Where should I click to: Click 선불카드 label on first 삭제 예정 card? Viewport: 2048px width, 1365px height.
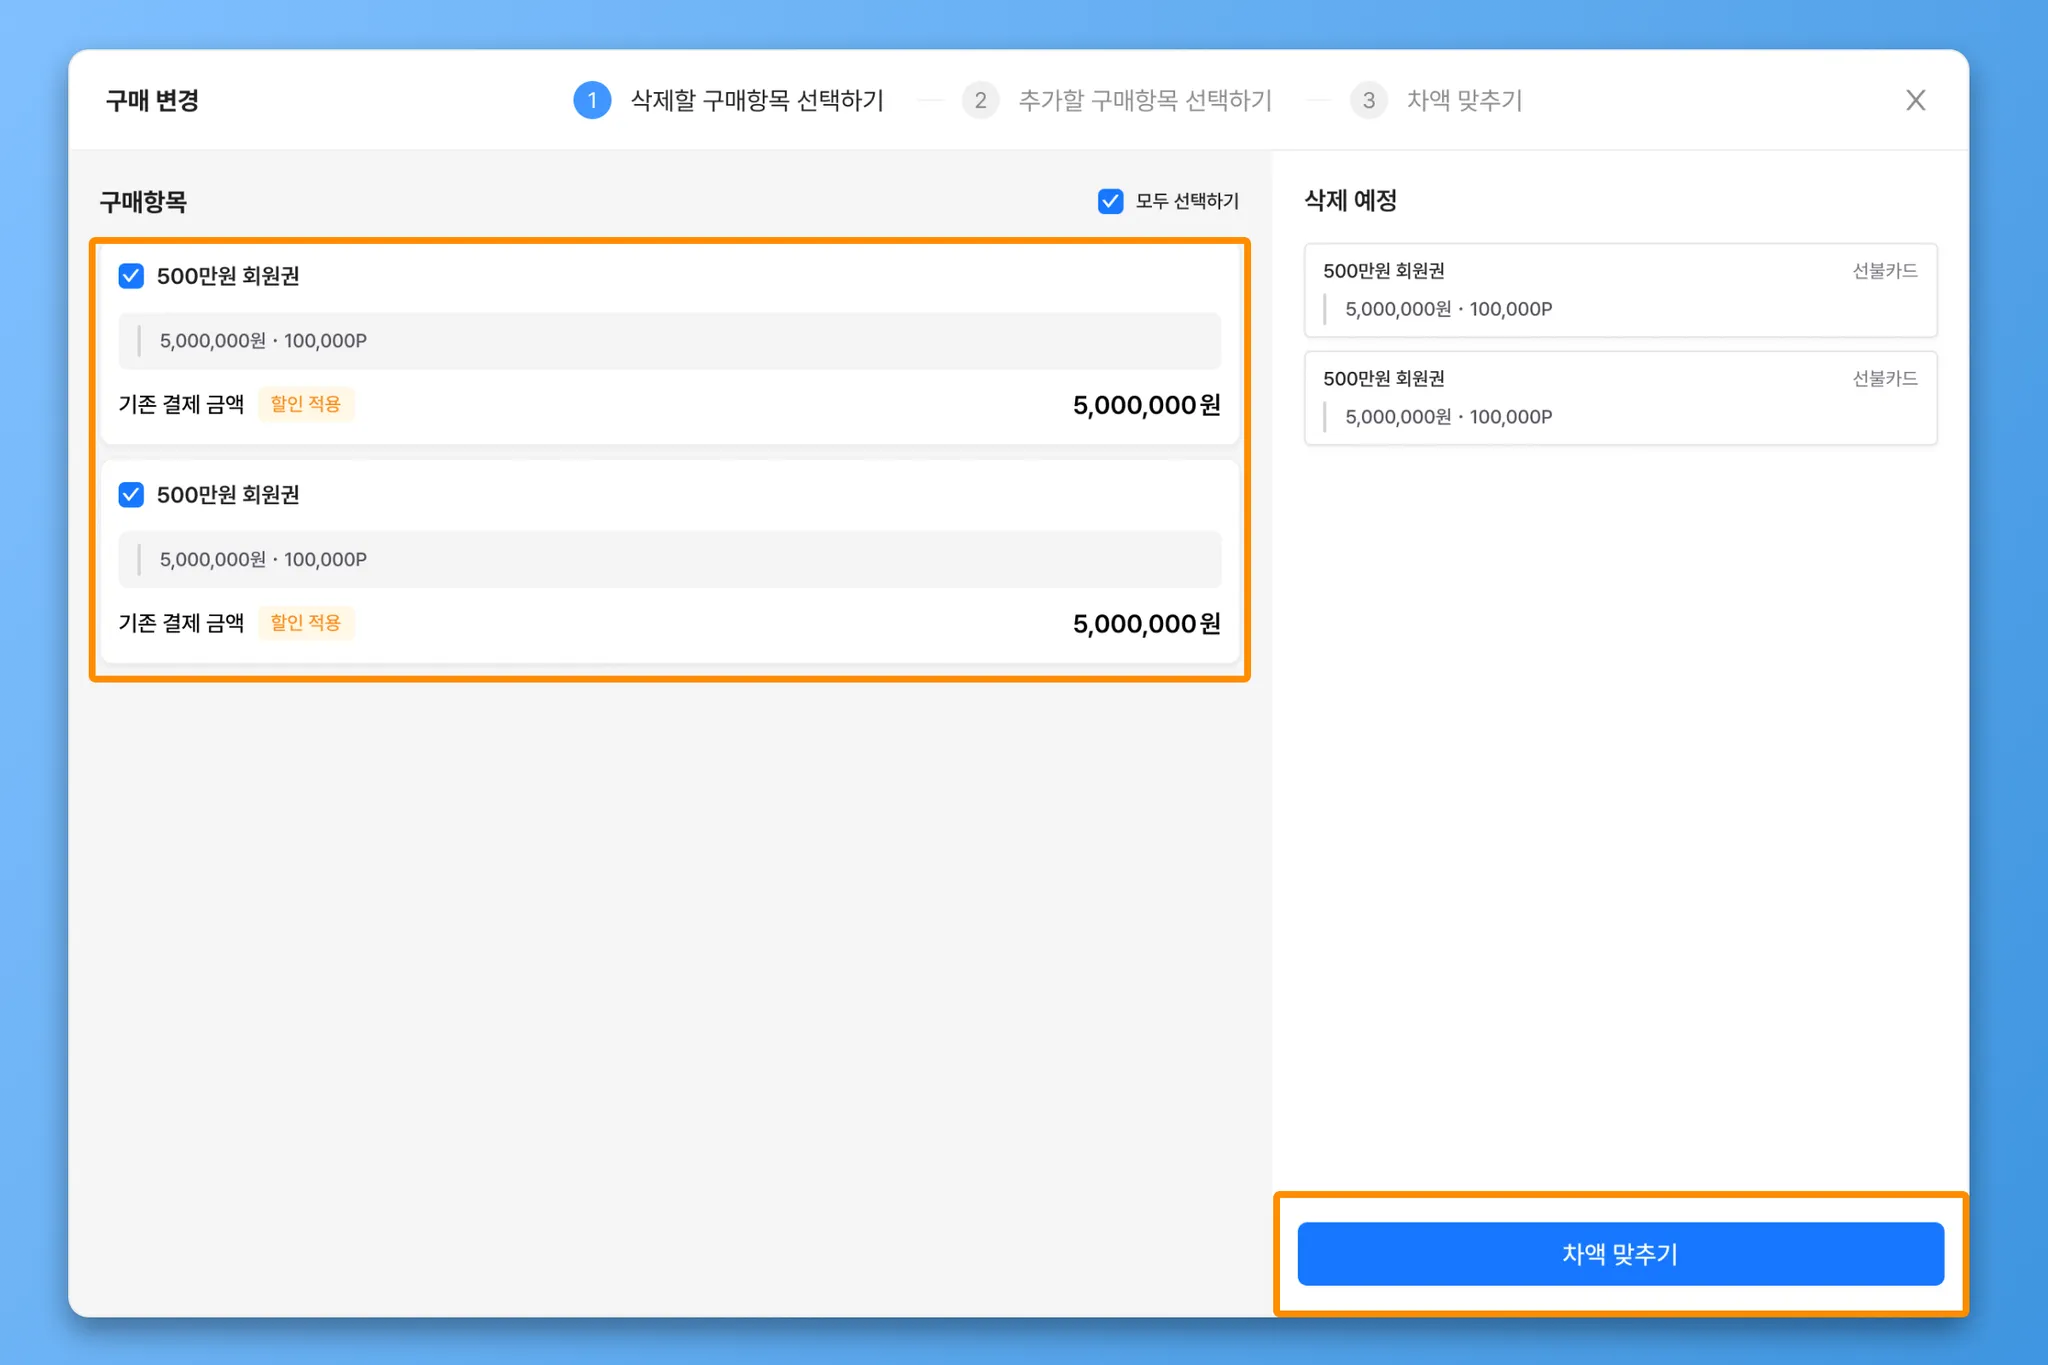click(1884, 271)
